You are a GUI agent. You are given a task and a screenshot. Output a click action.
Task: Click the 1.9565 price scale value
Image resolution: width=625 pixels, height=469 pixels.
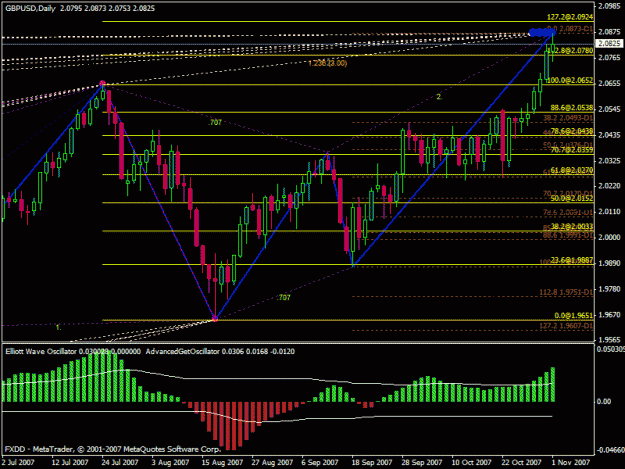pyautogui.click(x=610, y=340)
